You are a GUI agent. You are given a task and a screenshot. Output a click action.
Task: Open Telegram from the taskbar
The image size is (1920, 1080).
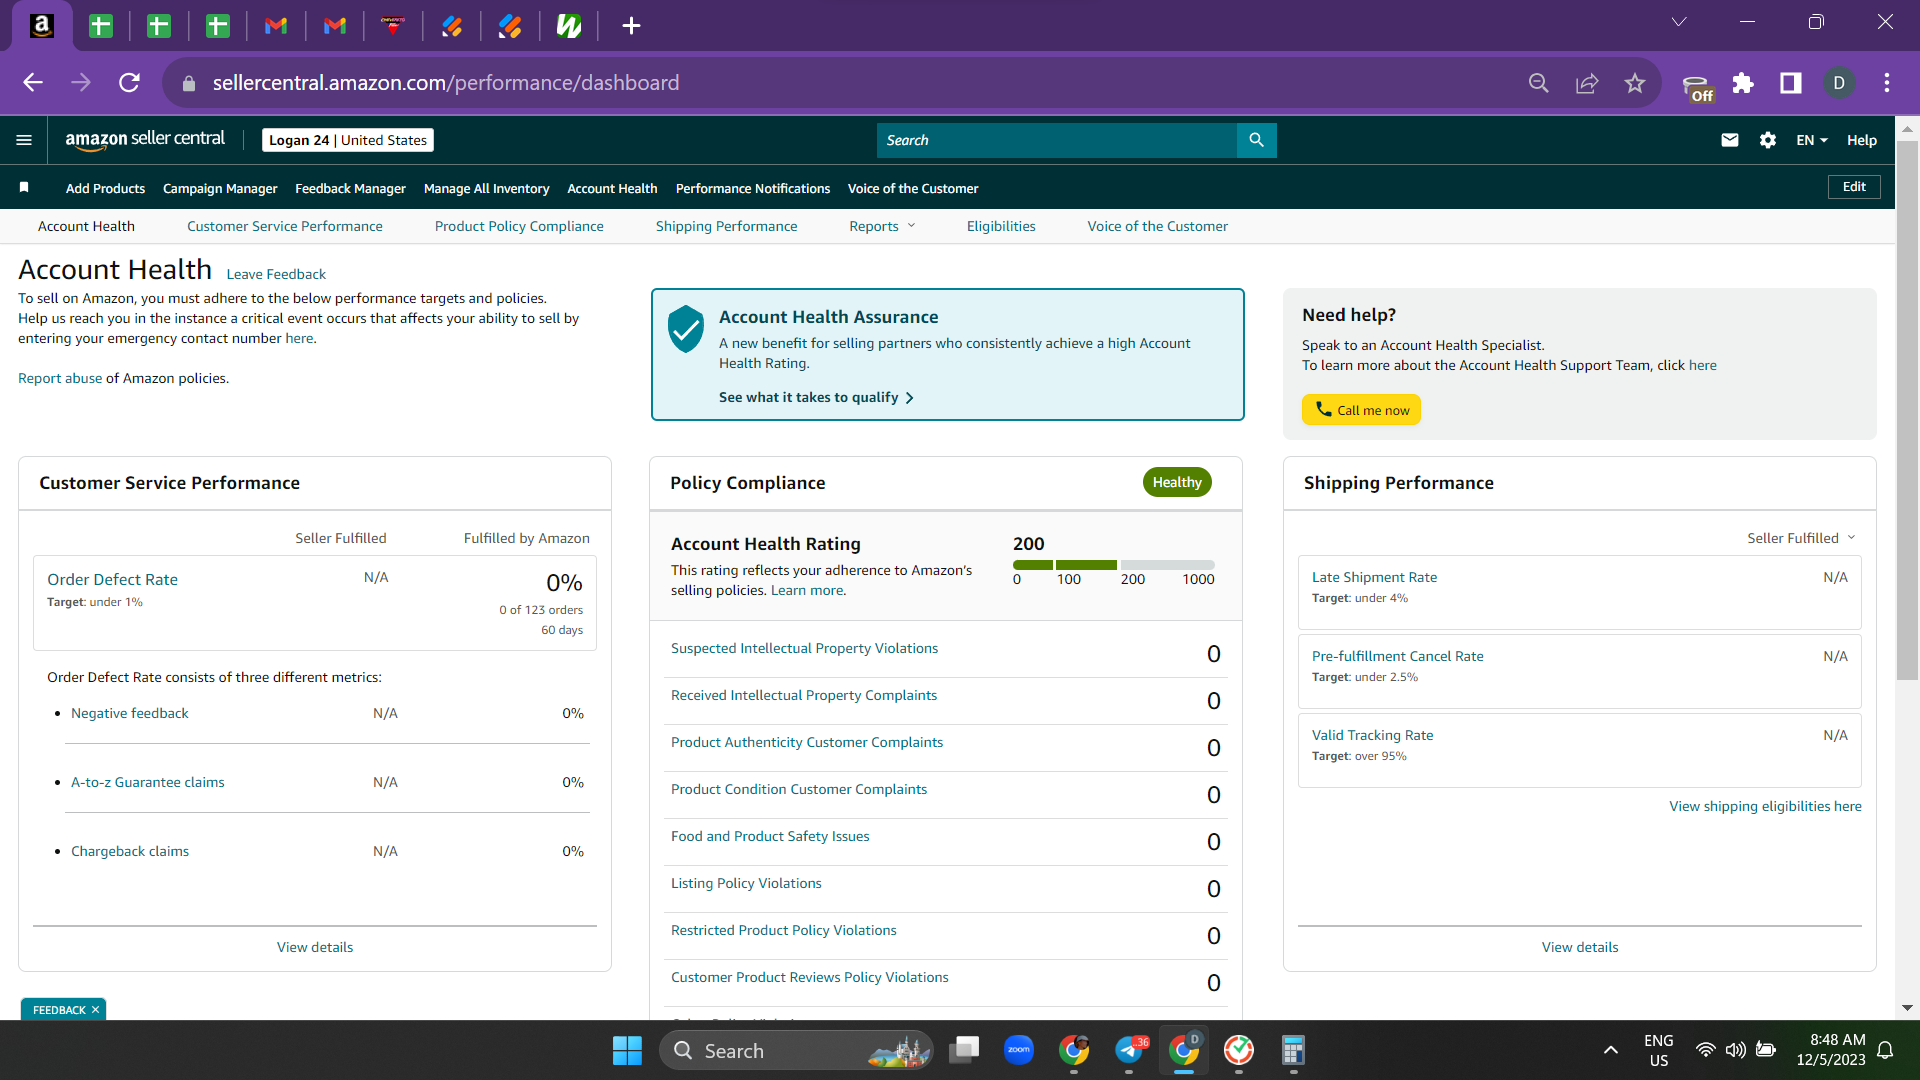click(x=1129, y=1050)
